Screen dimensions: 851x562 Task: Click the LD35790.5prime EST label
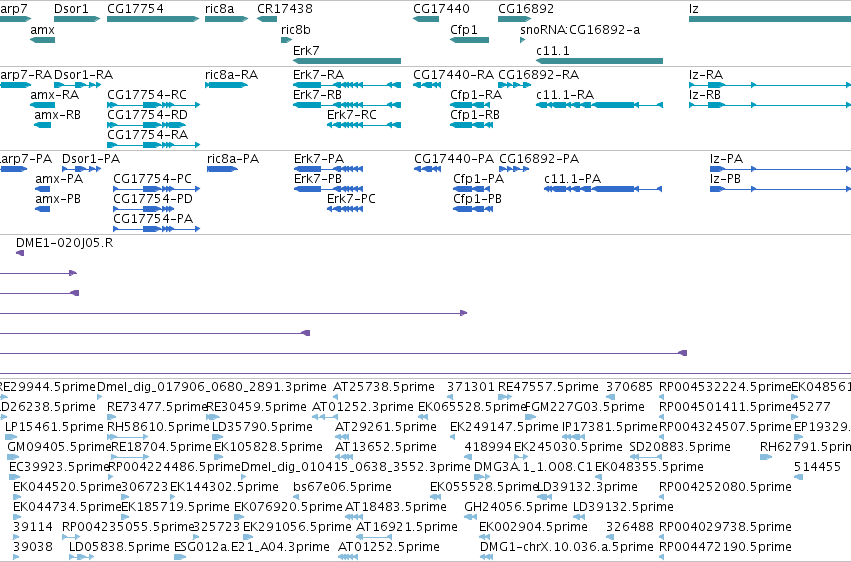(262, 427)
